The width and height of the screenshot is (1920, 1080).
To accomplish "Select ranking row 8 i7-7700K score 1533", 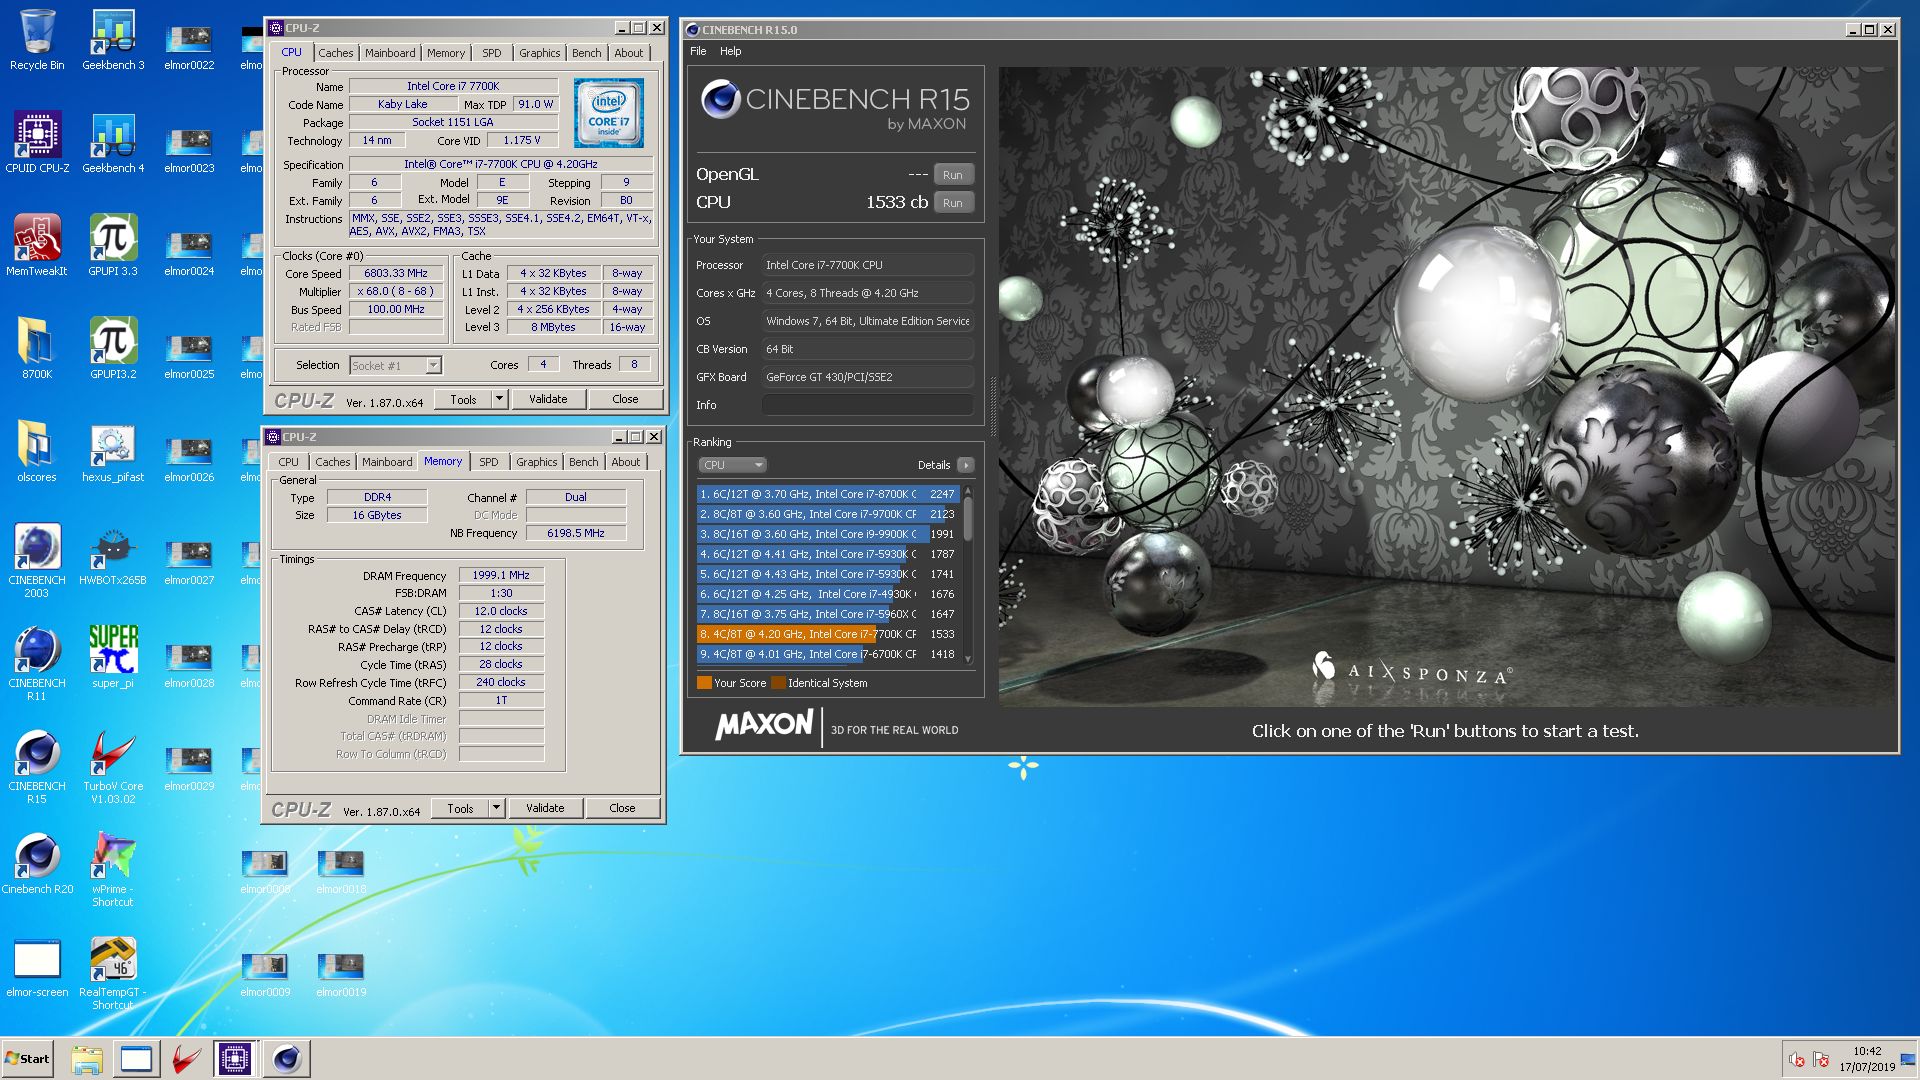I will coord(828,634).
